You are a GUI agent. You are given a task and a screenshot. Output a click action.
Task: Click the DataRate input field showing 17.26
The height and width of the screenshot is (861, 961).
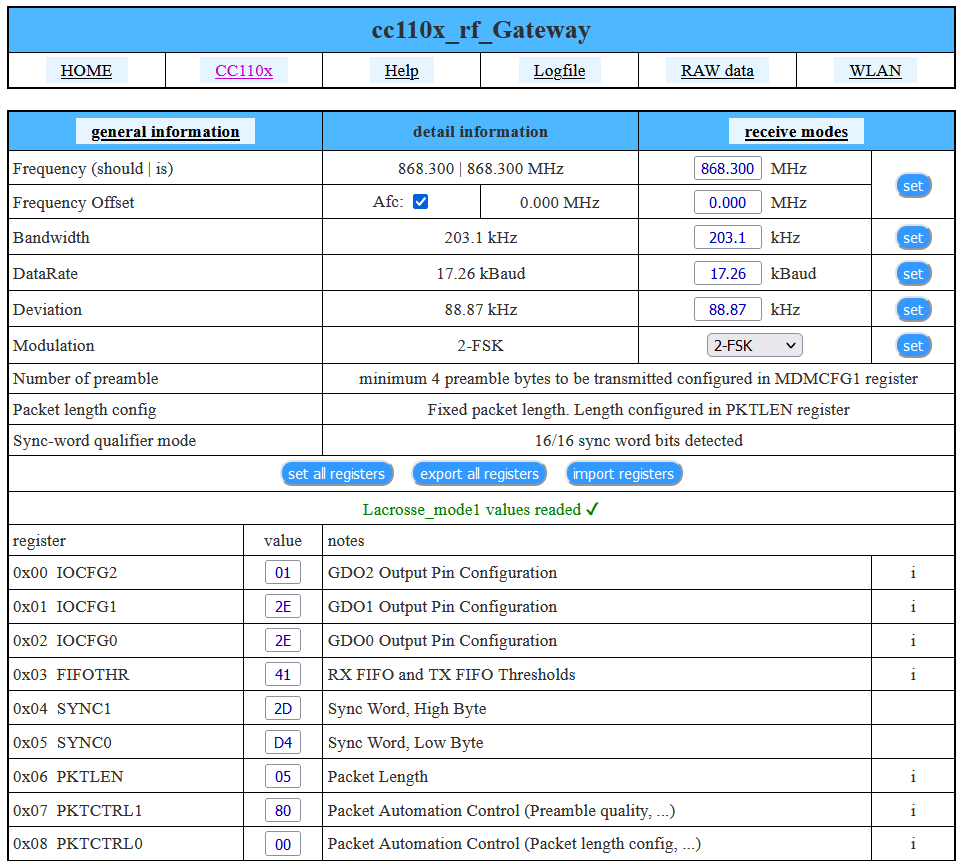point(727,274)
